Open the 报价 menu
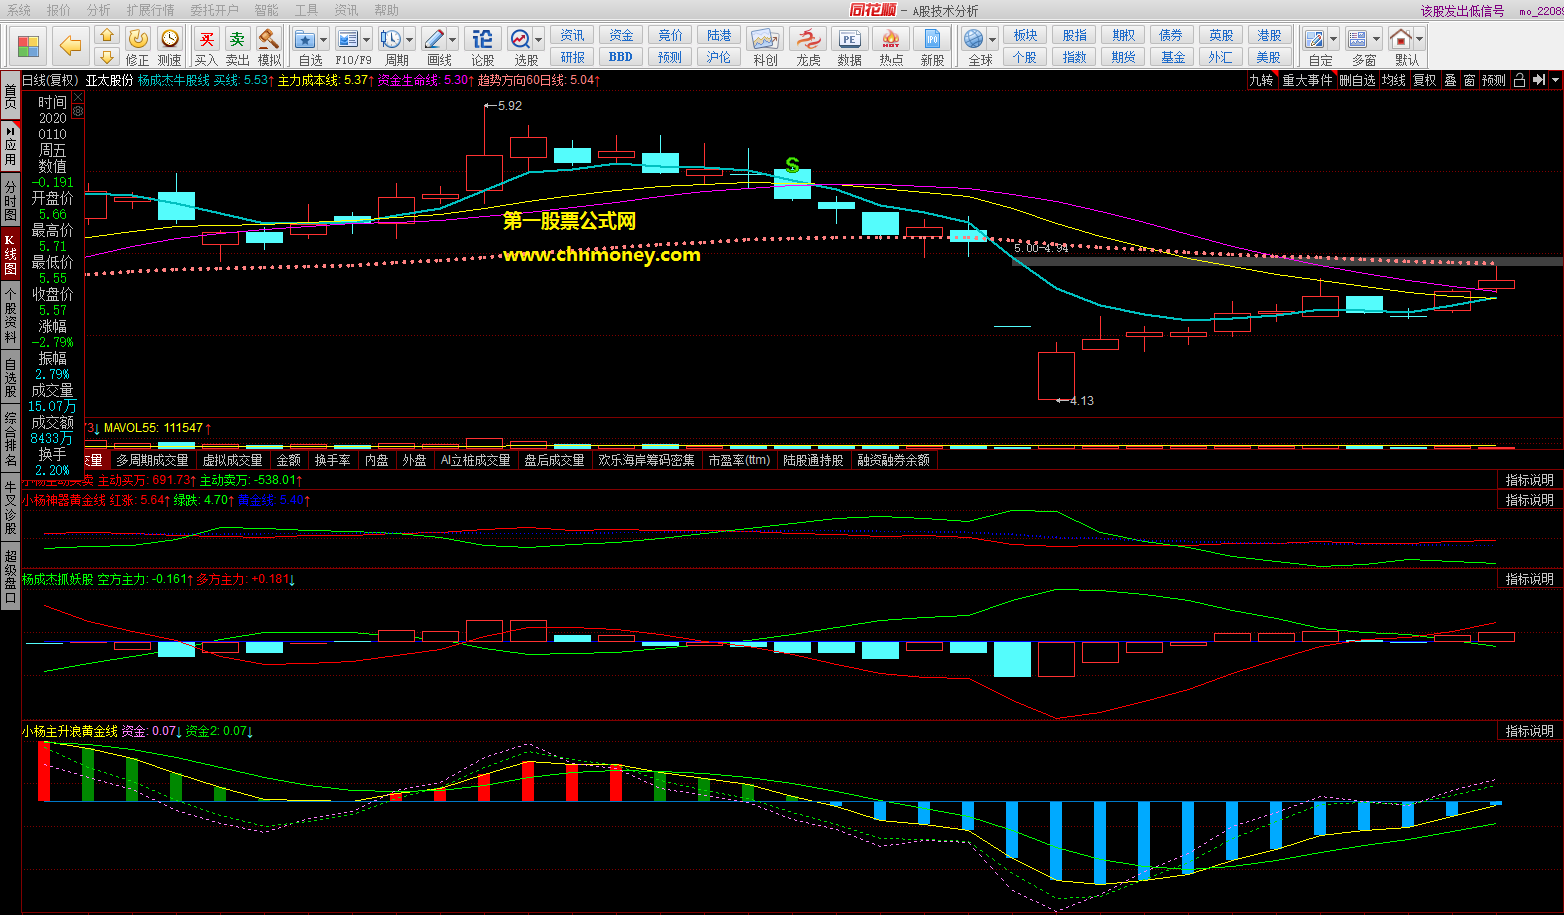This screenshot has height=915, width=1564. click(59, 10)
